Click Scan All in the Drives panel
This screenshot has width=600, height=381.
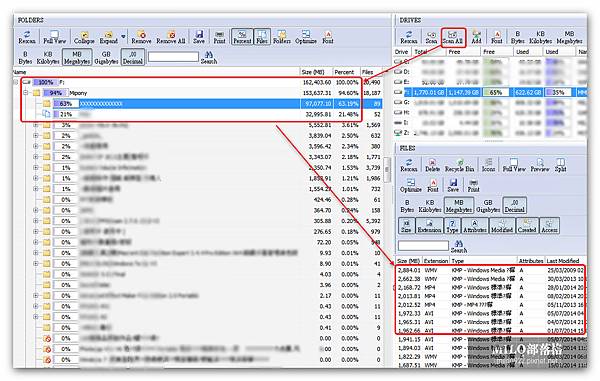point(453,37)
